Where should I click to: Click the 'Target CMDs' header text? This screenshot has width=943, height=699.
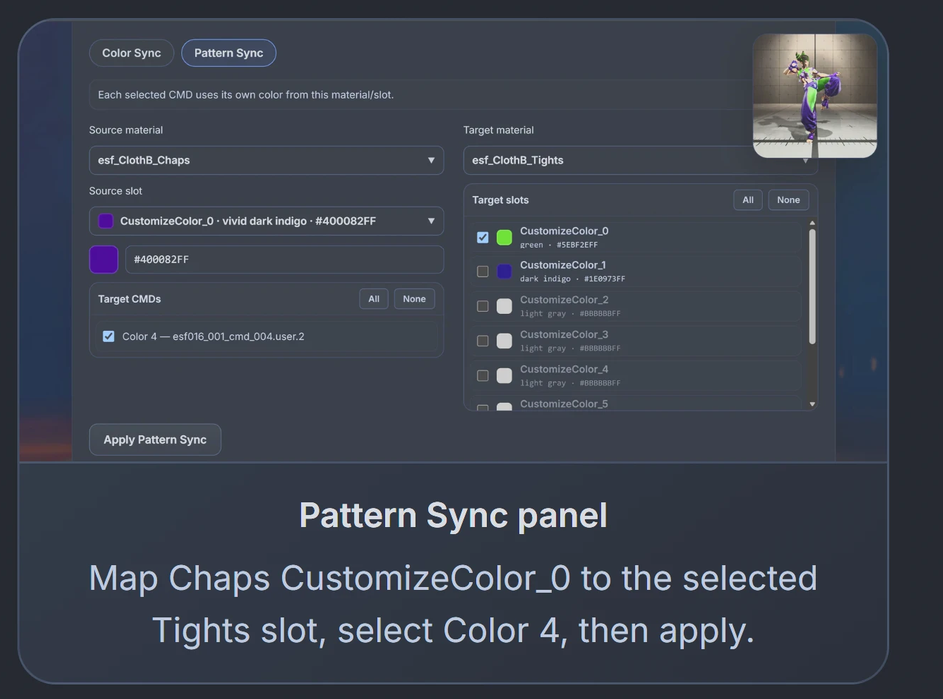pyautogui.click(x=129, y=299)
